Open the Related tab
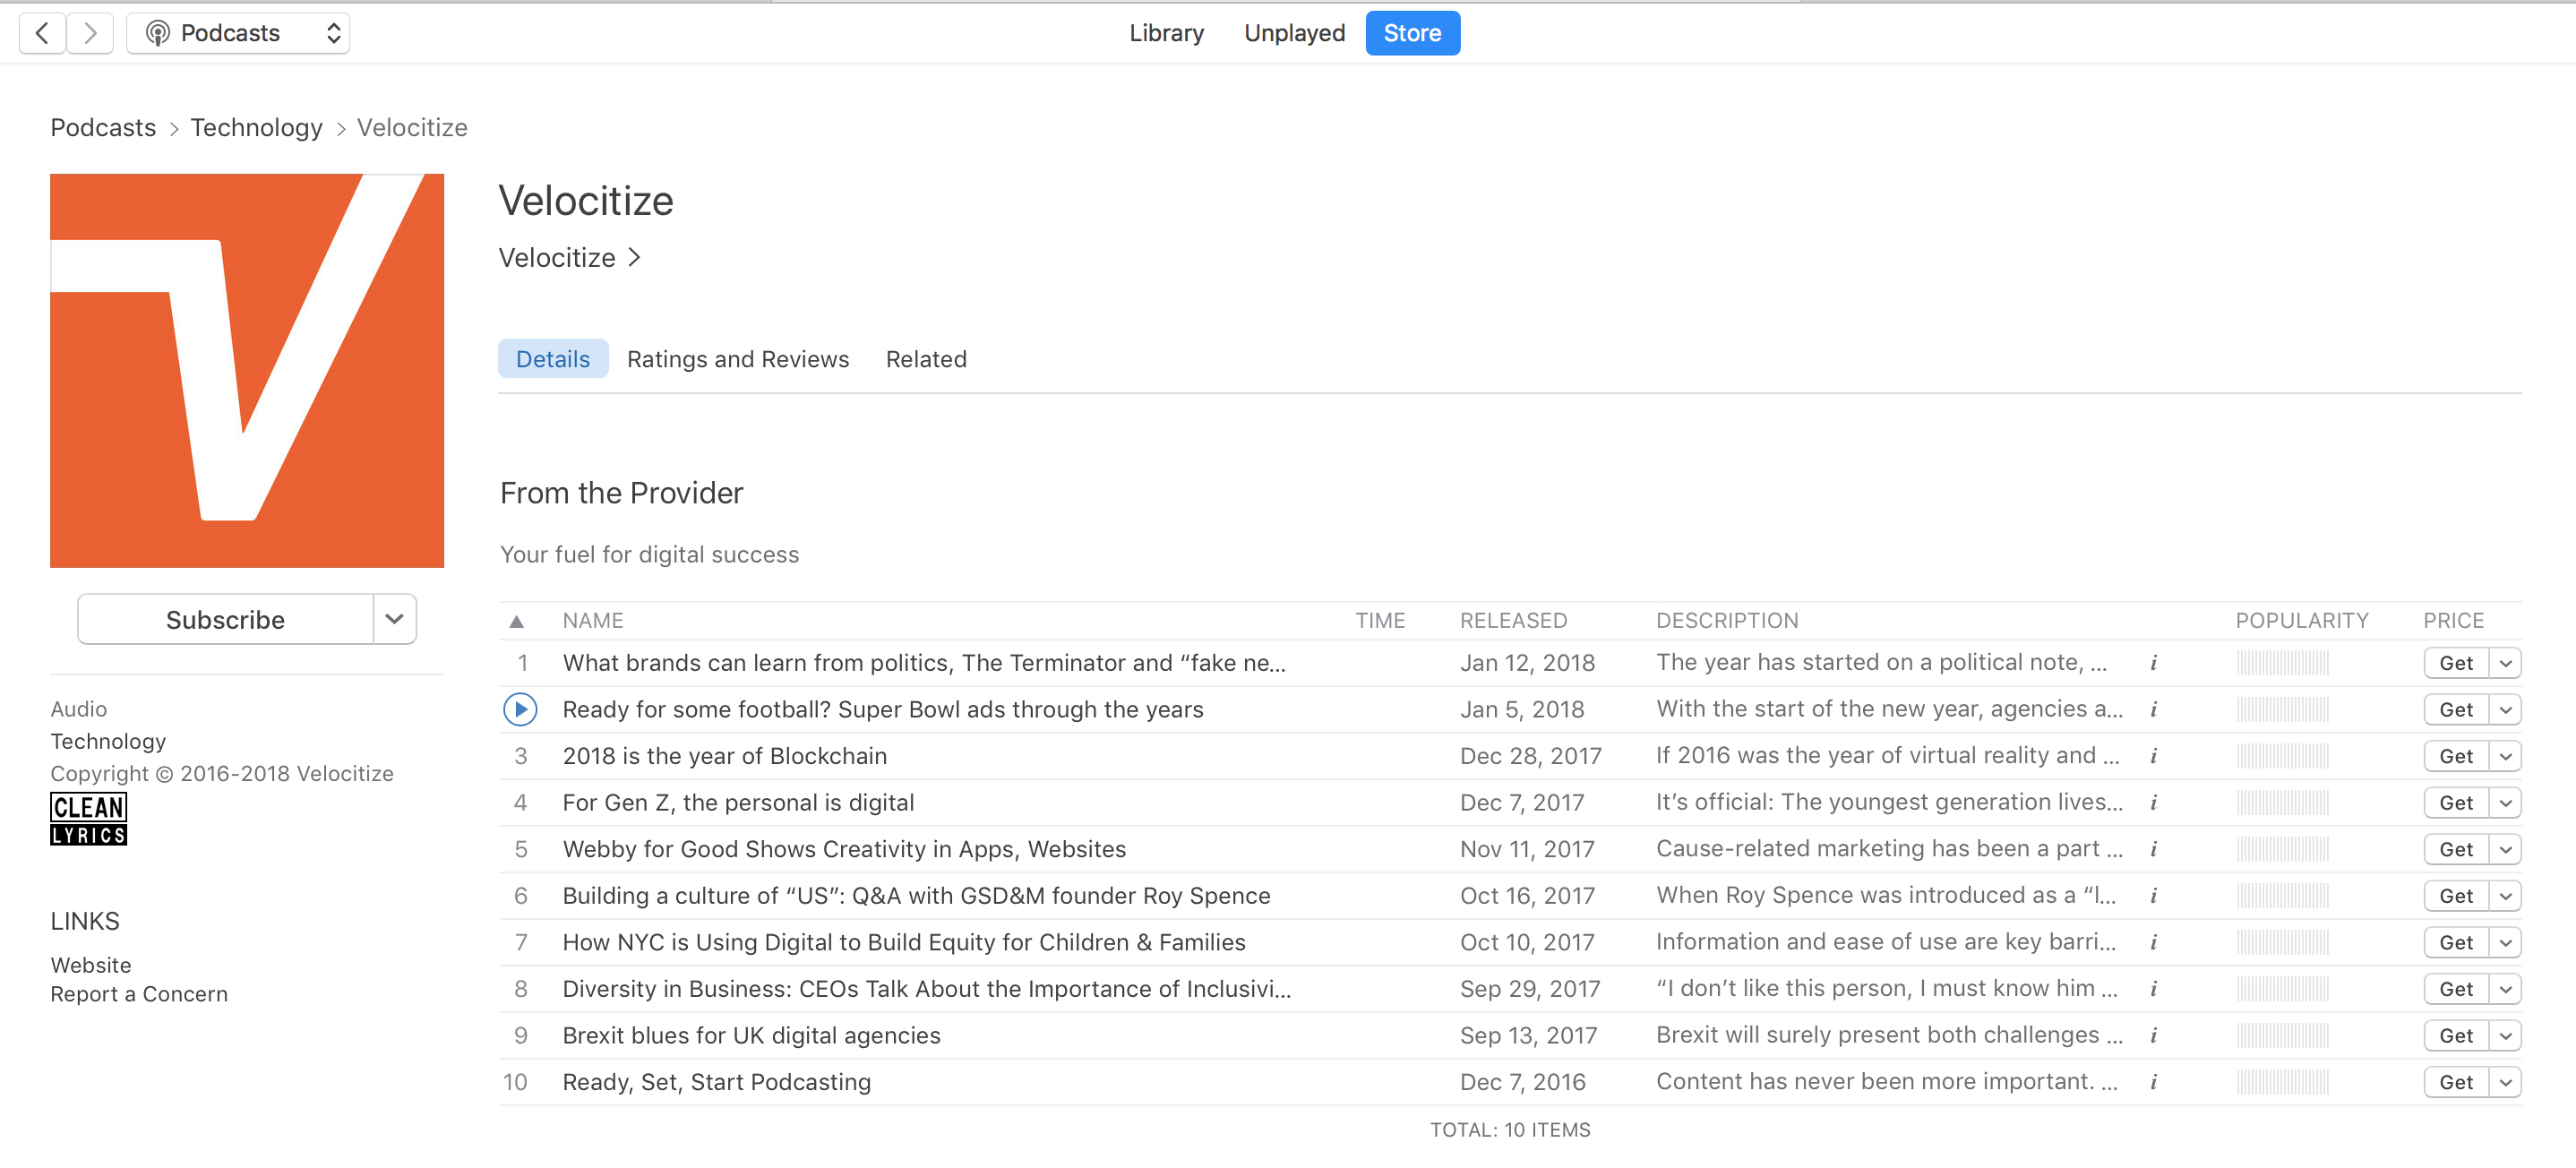Screen dimensions: 2576x1168 pos(926,358)
